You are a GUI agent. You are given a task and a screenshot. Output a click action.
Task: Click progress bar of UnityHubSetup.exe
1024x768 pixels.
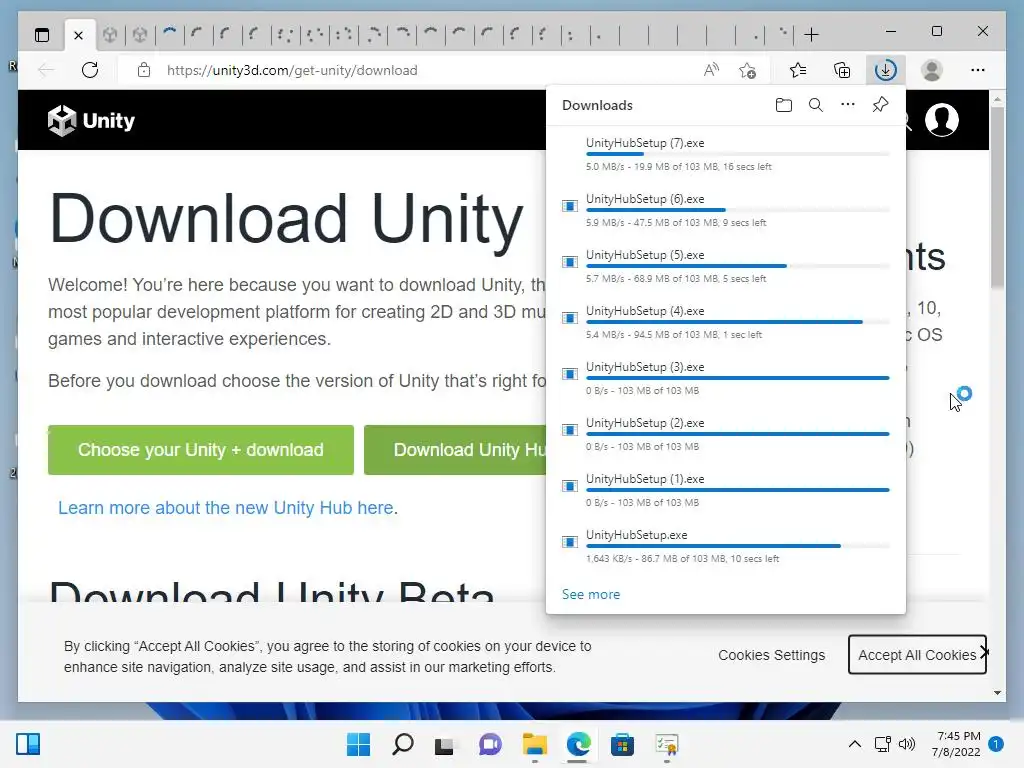point(738,546)
